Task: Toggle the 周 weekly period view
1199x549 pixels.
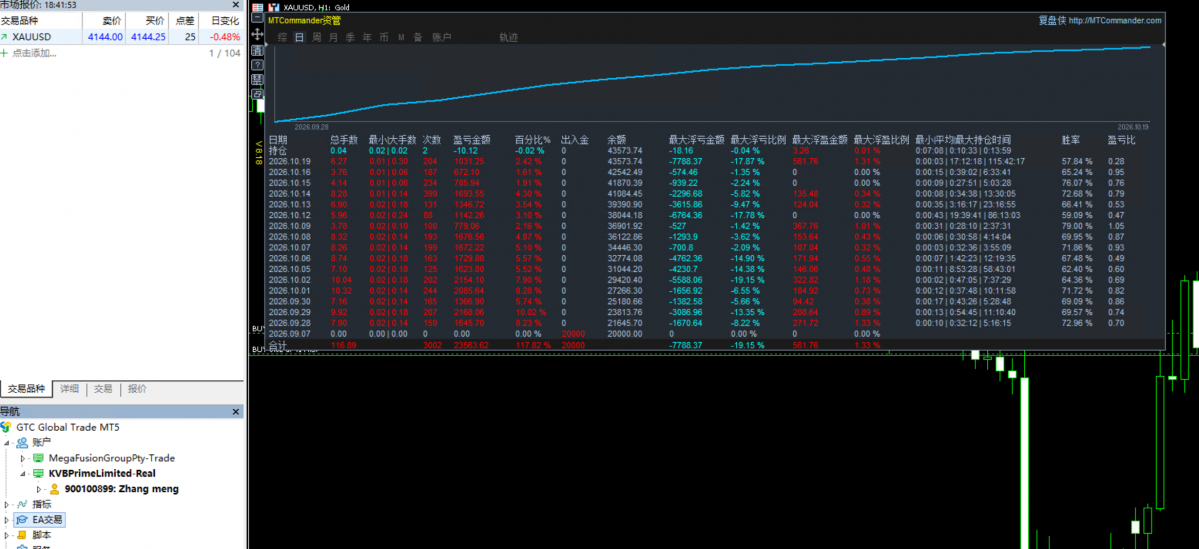Action: coord(317,37)
